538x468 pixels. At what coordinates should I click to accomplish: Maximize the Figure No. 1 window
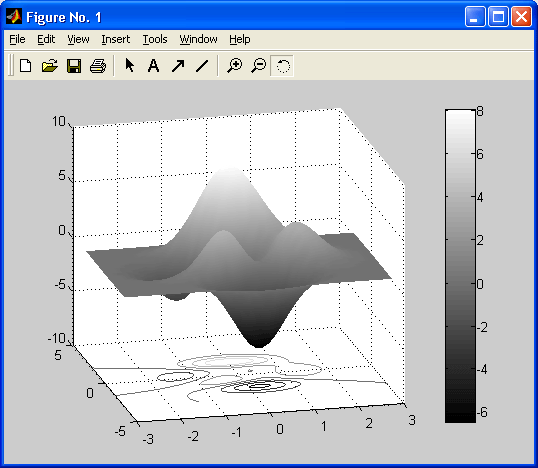pos(498,16)
